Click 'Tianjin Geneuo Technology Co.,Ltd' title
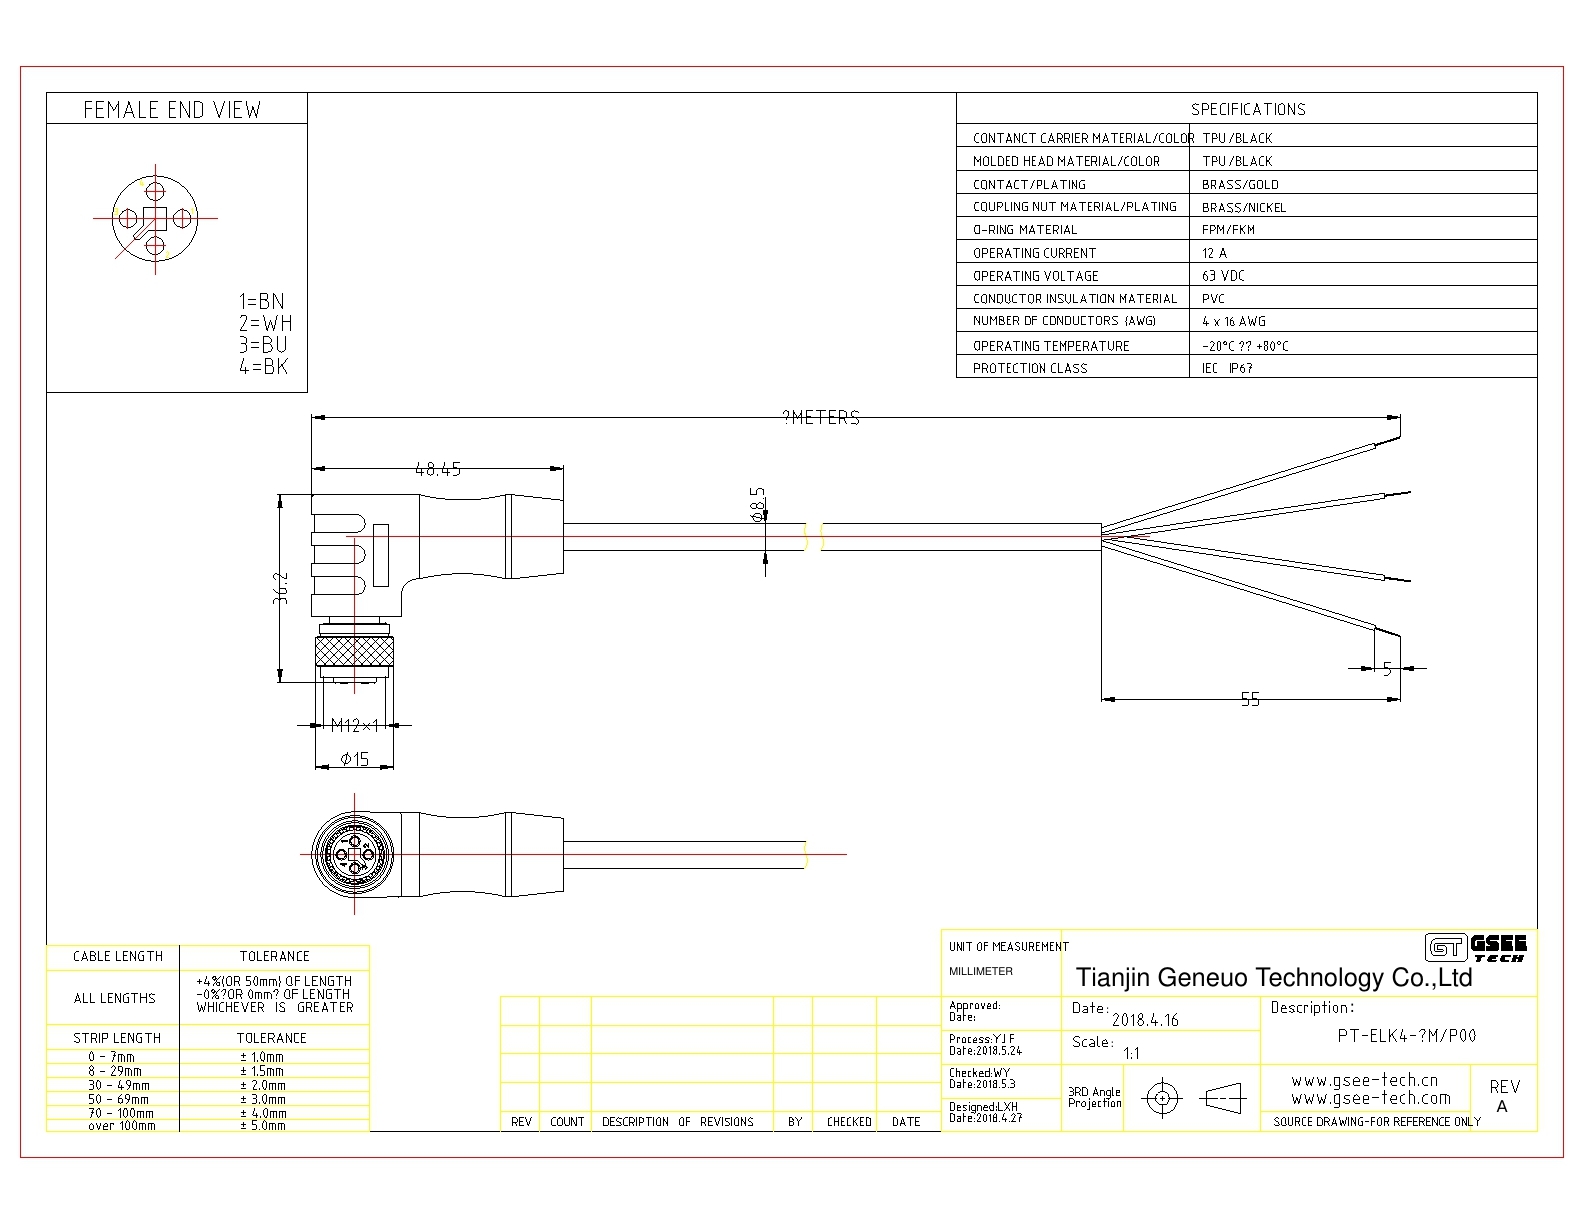The image size is (1584, 1224). (1273, 978)
